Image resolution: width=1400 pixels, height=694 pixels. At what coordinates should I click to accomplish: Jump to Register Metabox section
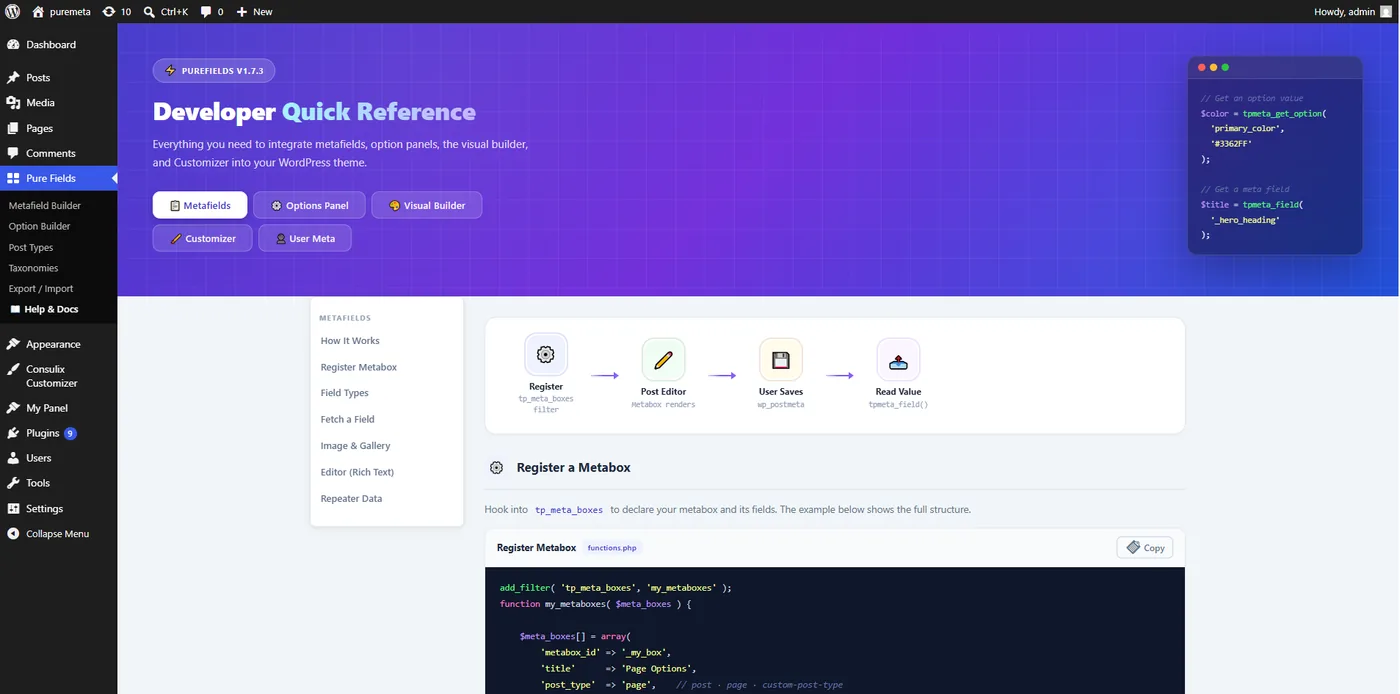point(359,367)
